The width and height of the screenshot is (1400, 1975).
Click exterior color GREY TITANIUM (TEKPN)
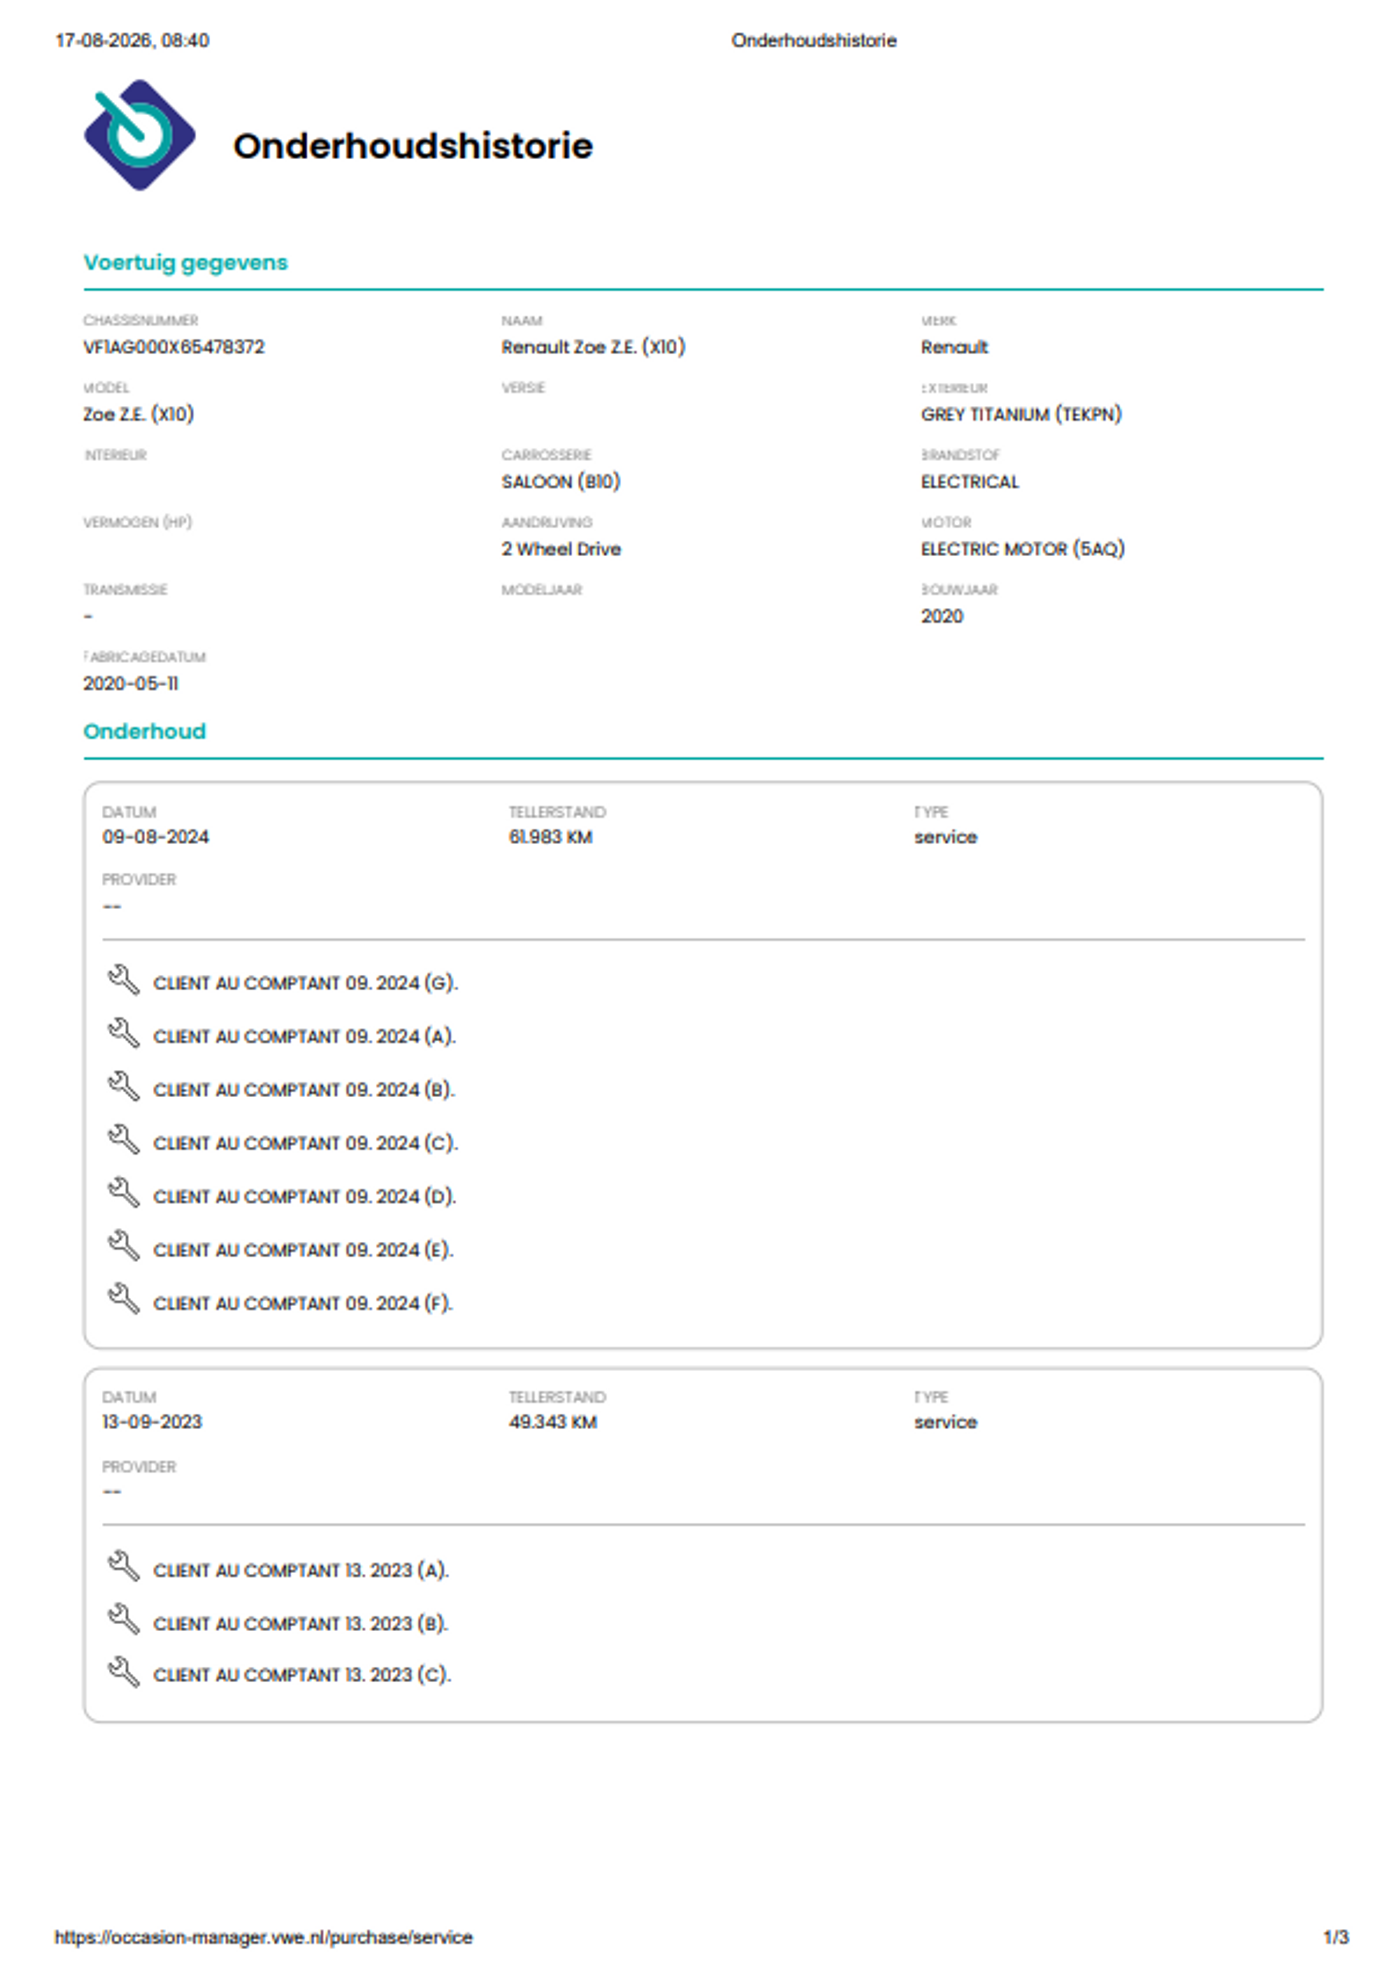point(1021,414)
